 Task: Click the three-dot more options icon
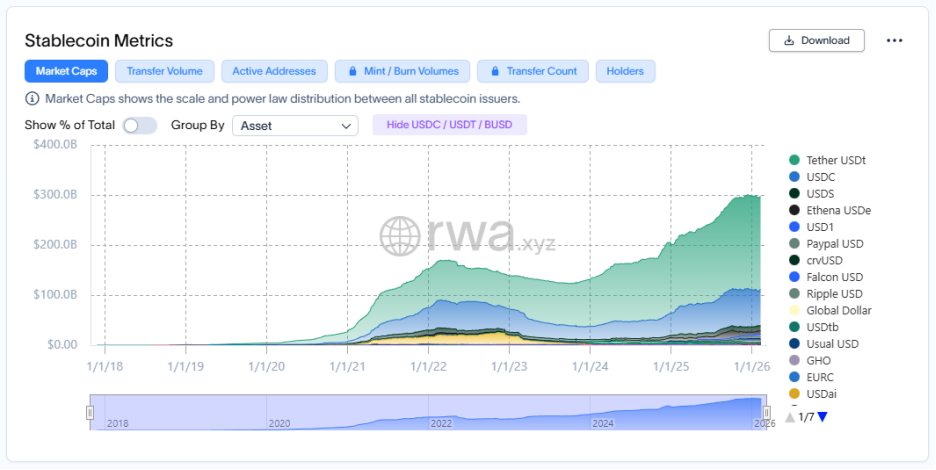(x=894, y=41)
